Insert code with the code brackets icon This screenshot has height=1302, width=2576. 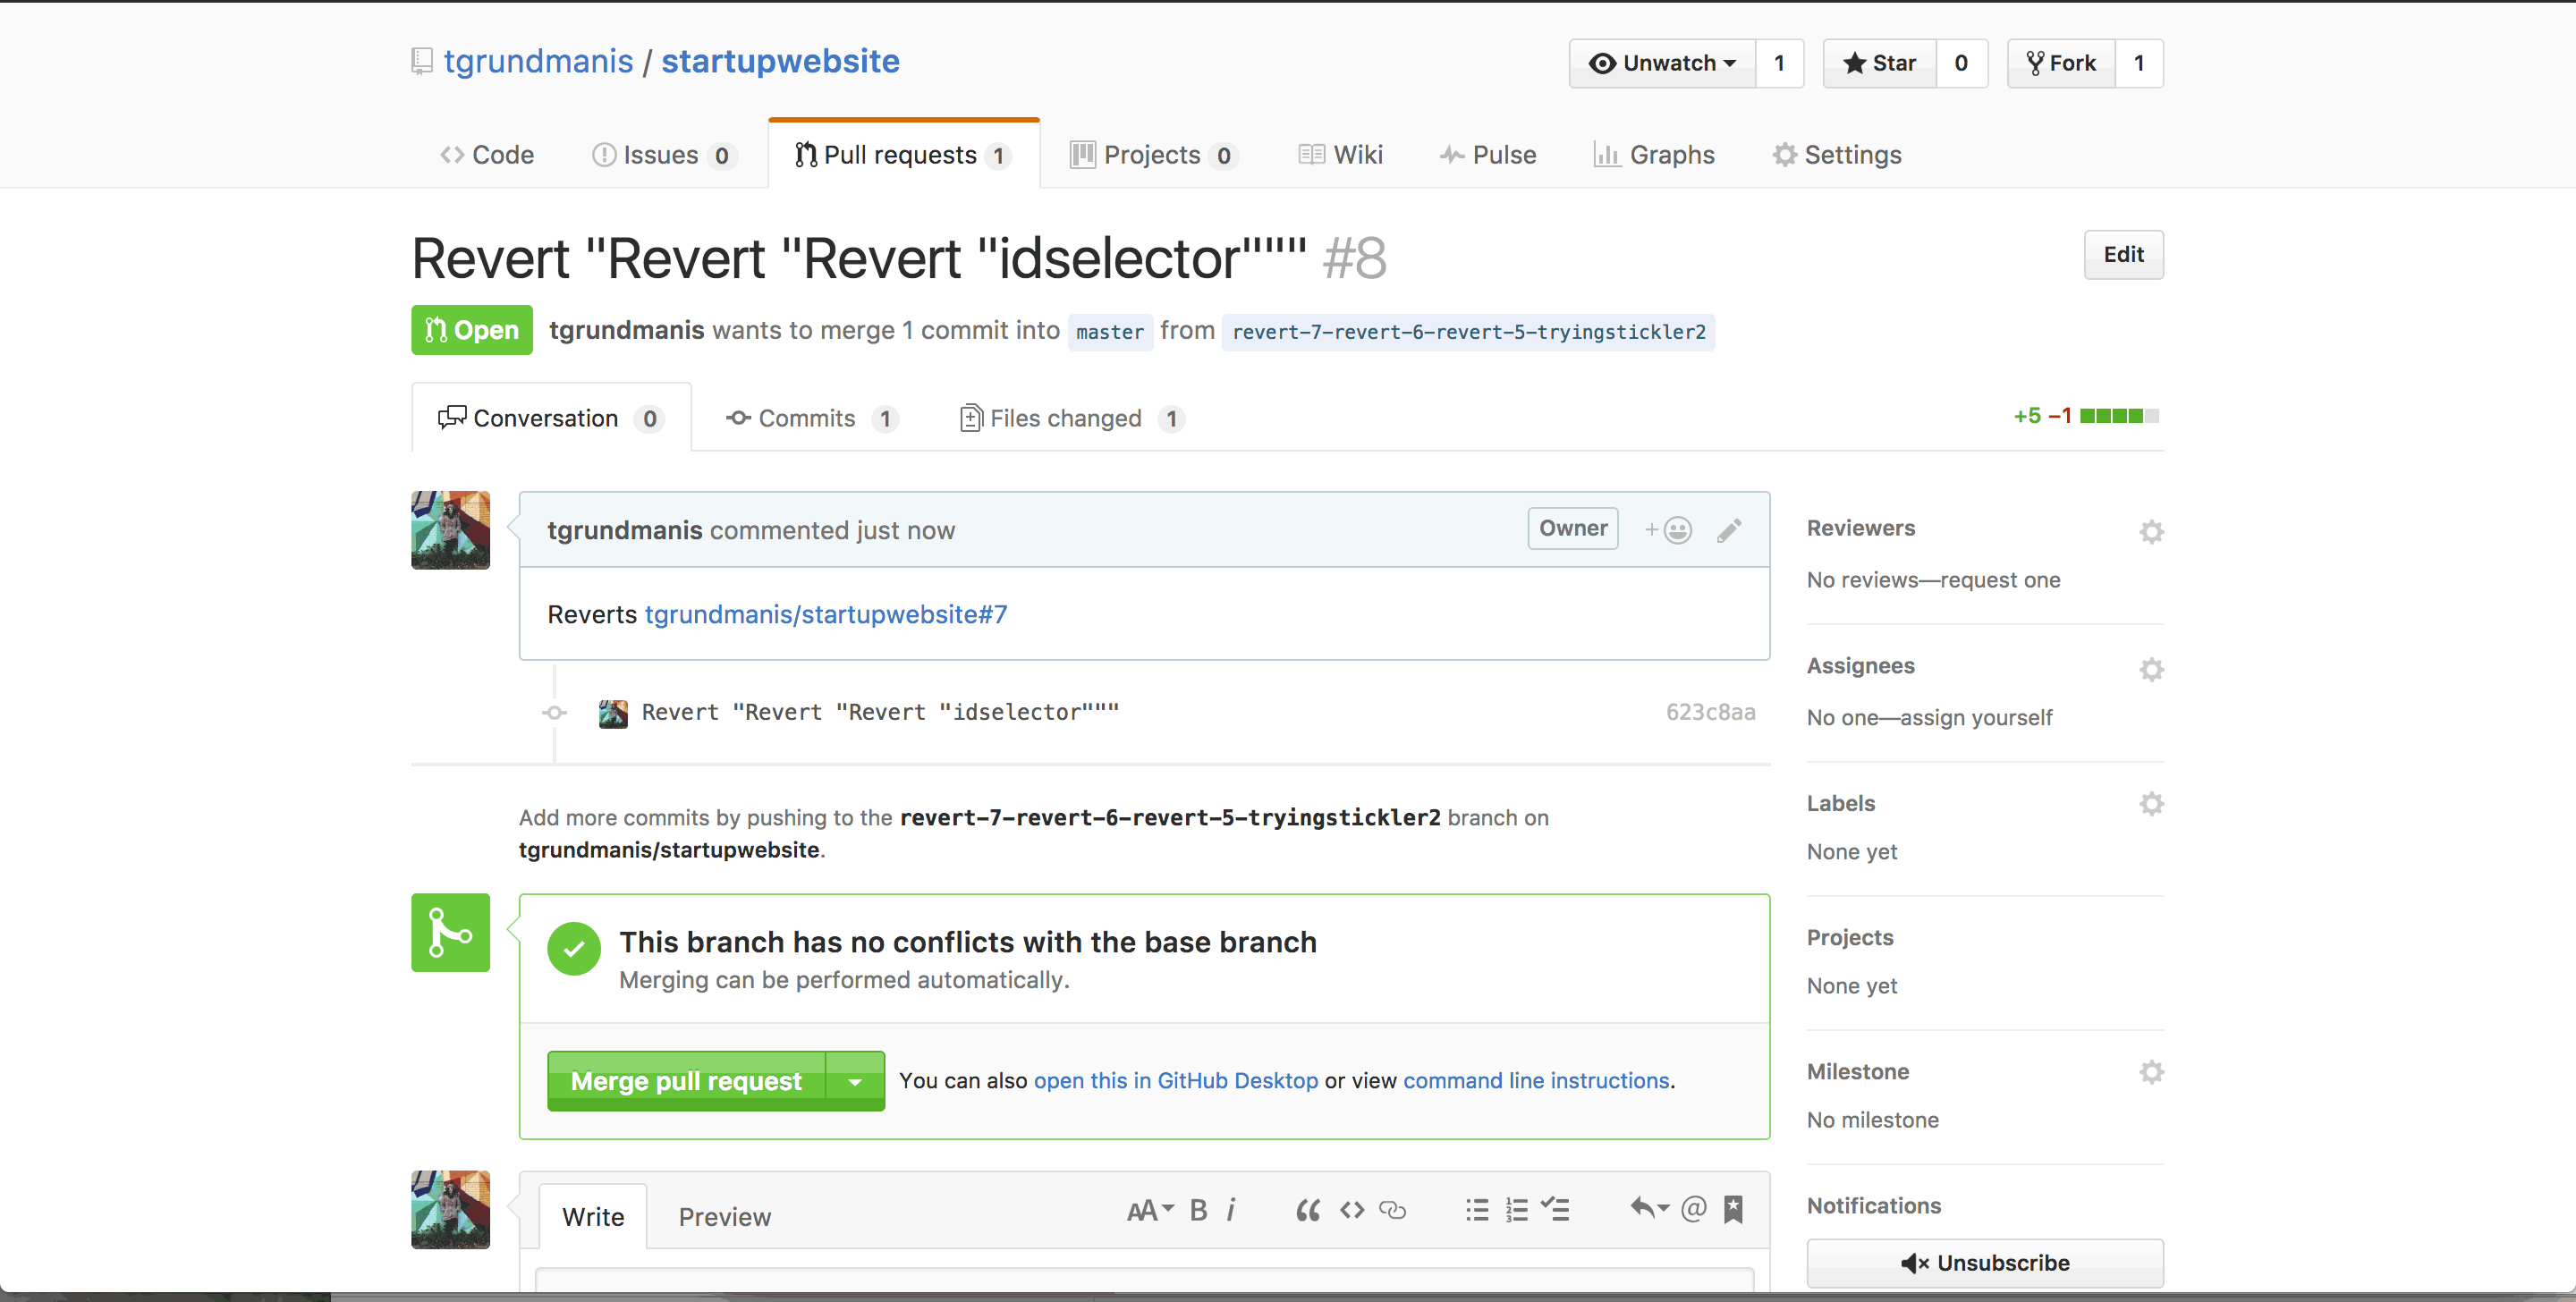tap(1352, 1210)
